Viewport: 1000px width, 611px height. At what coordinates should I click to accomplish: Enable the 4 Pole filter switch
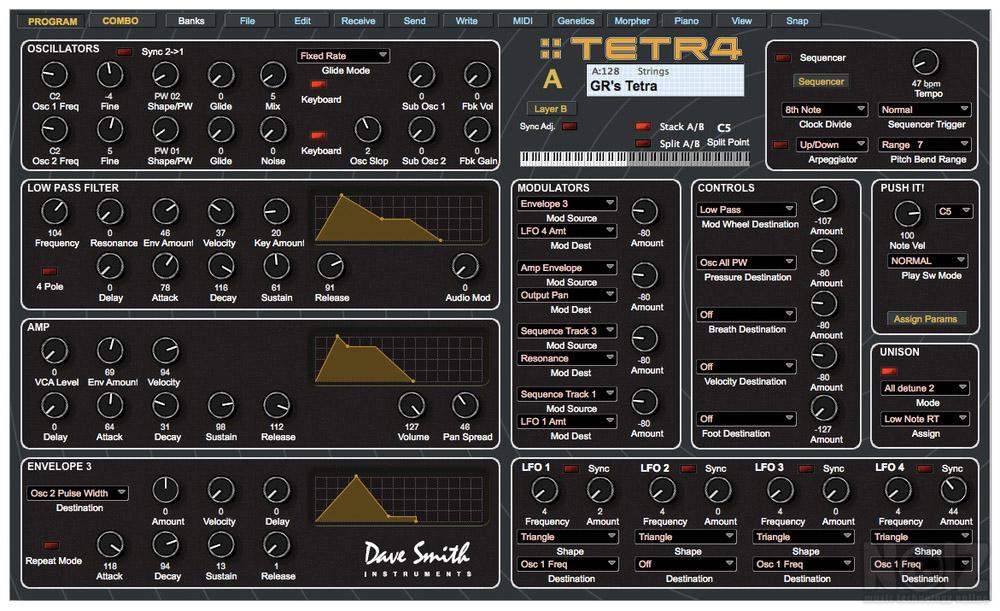click(x=47, y=271)
